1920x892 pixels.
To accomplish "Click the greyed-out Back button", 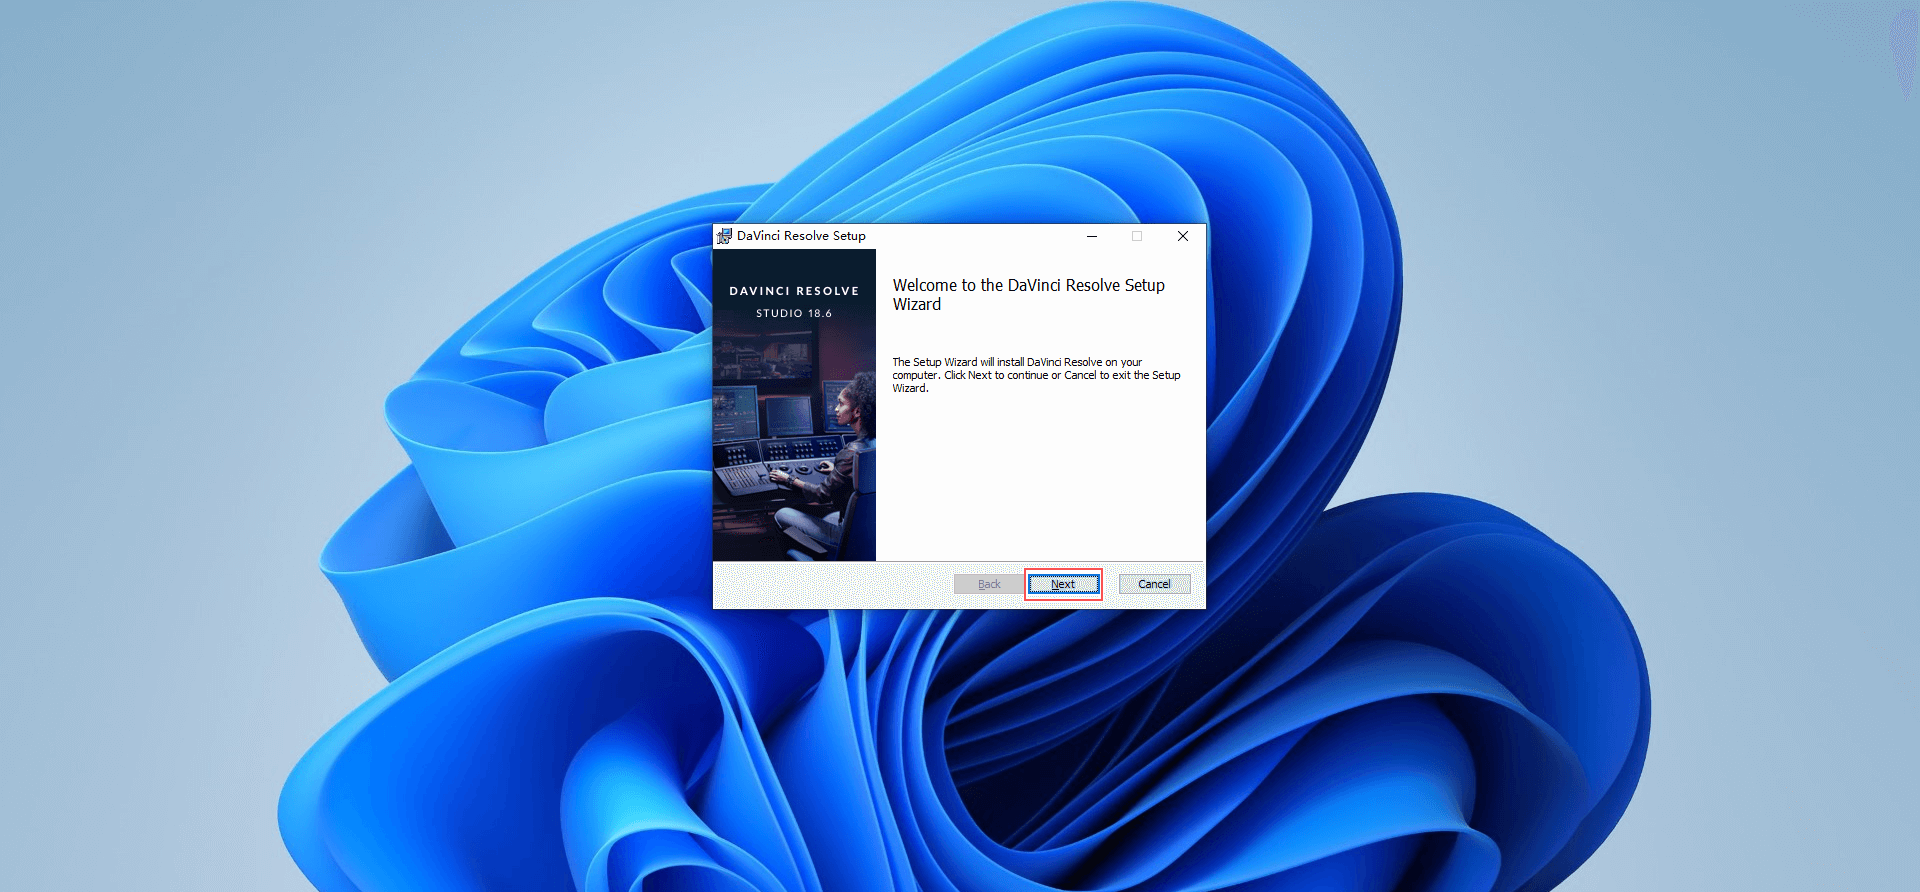I will pyautogui.click(x=988, y=584).
